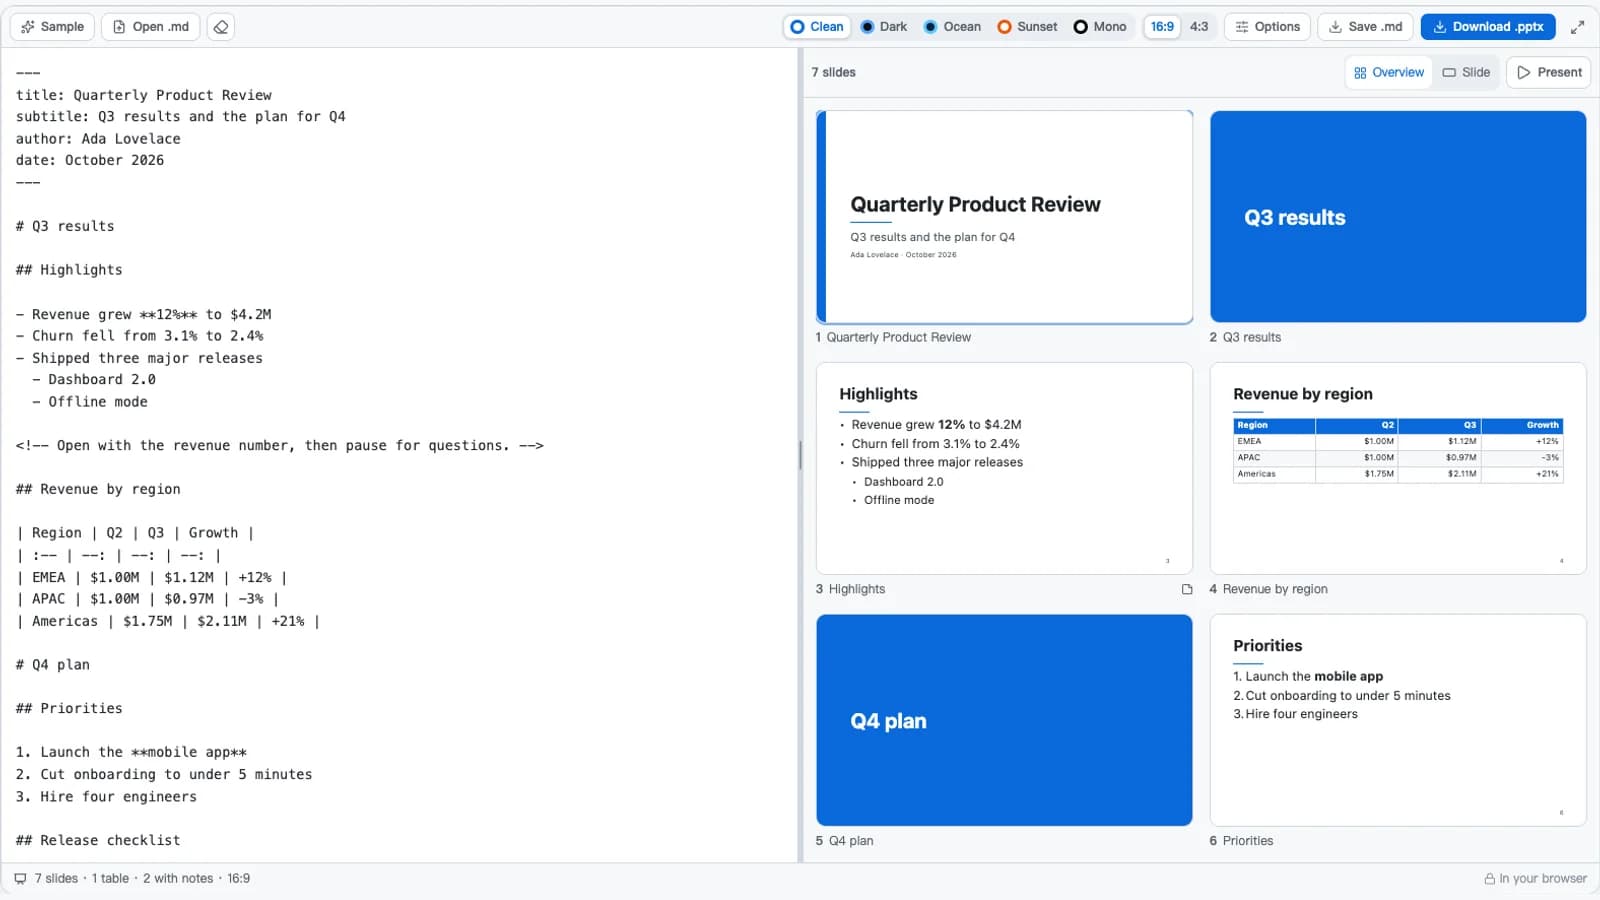The image size is (1600, 900).
Task: Click the '# Q3 results' heading line
Action: 65,226
